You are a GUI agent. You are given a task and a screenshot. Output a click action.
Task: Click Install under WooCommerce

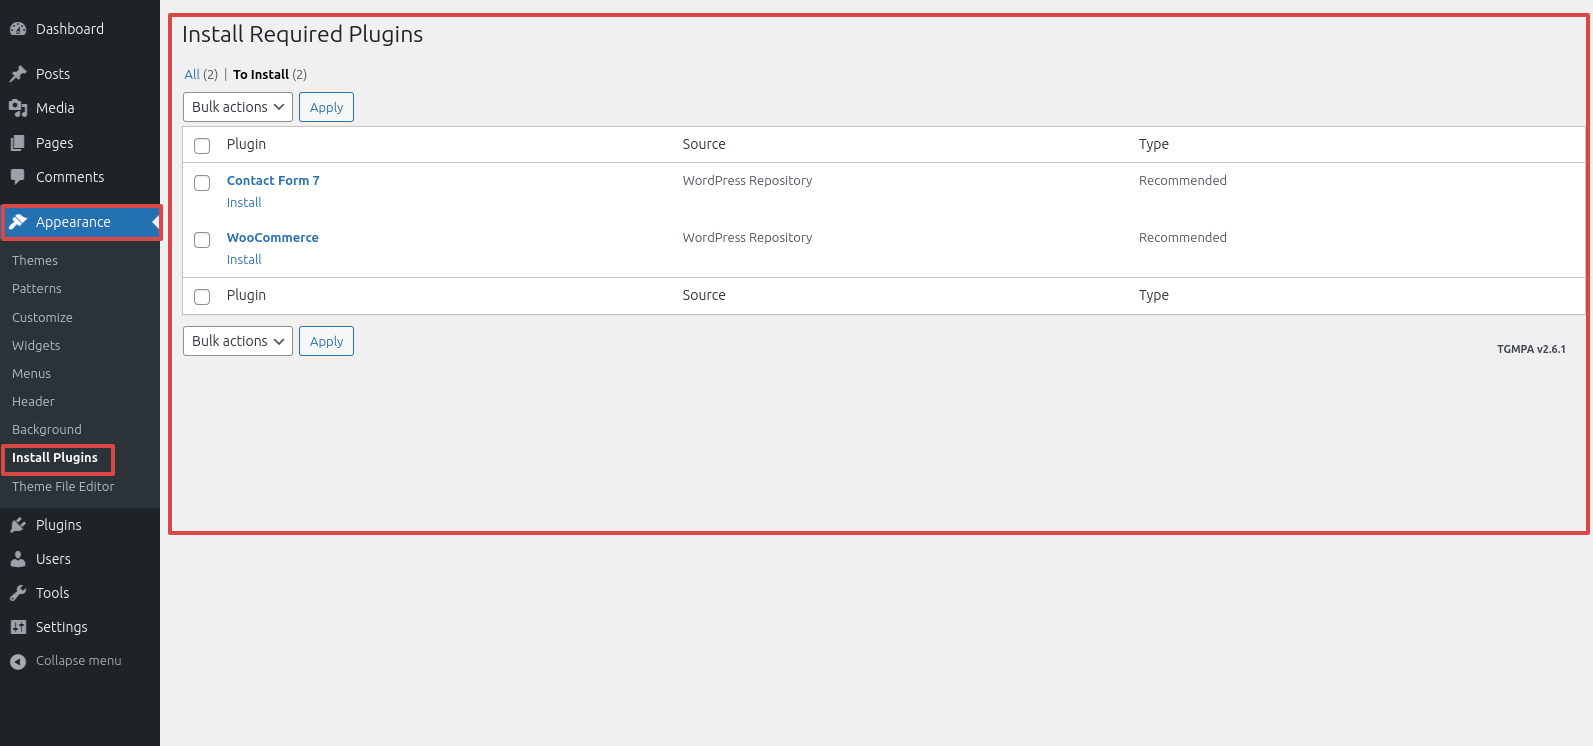(244, 260)
